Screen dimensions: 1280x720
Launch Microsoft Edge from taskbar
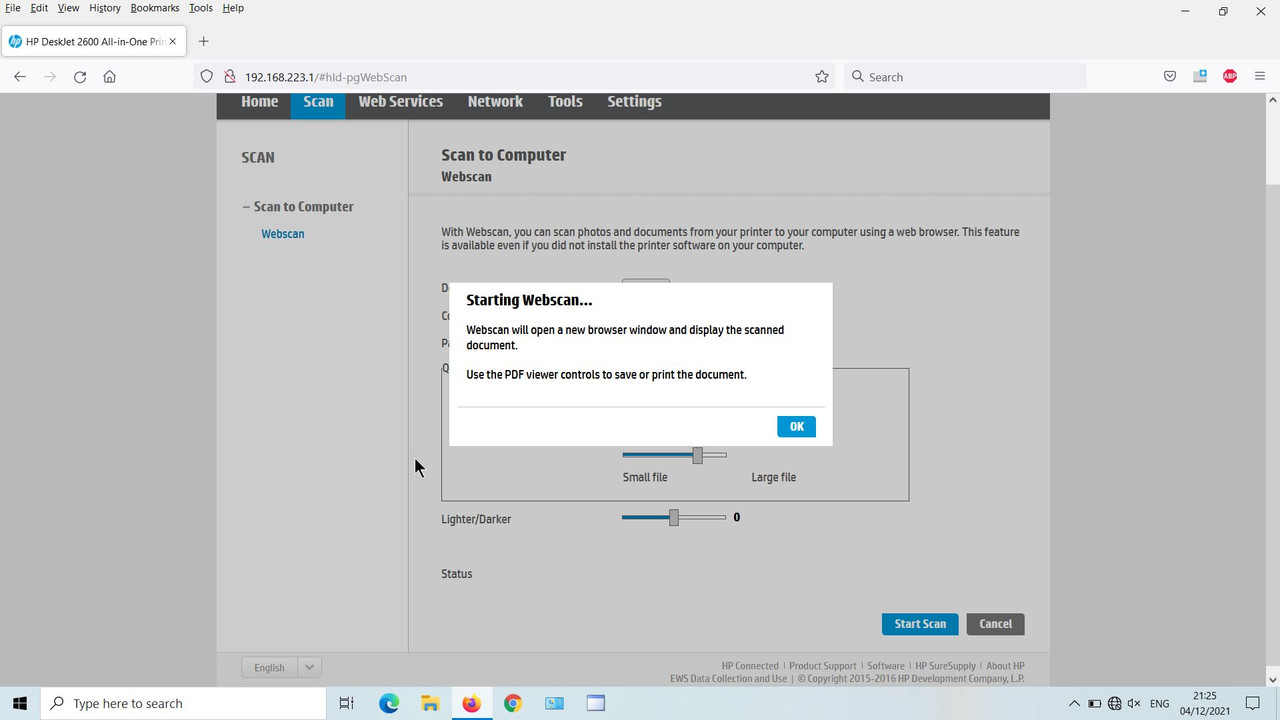click(x=389, y=703)
